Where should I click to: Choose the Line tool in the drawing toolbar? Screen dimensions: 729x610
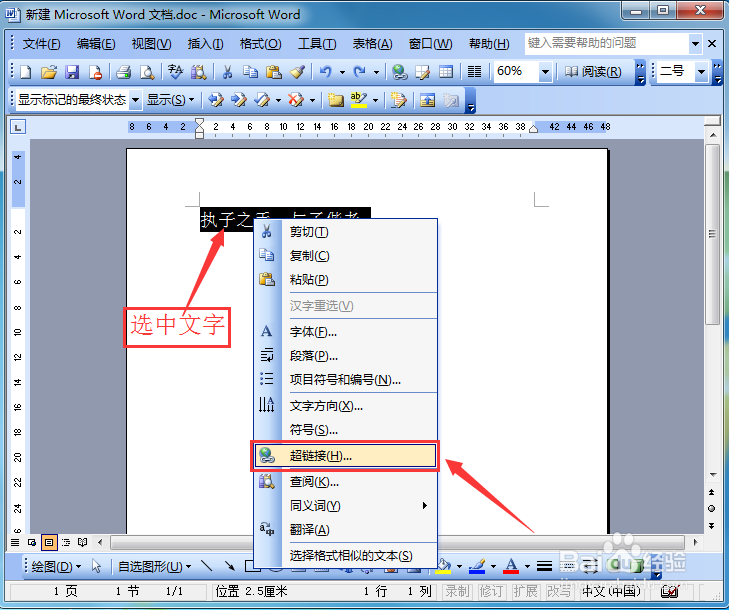pyautogui.click(x=206, y=566)
